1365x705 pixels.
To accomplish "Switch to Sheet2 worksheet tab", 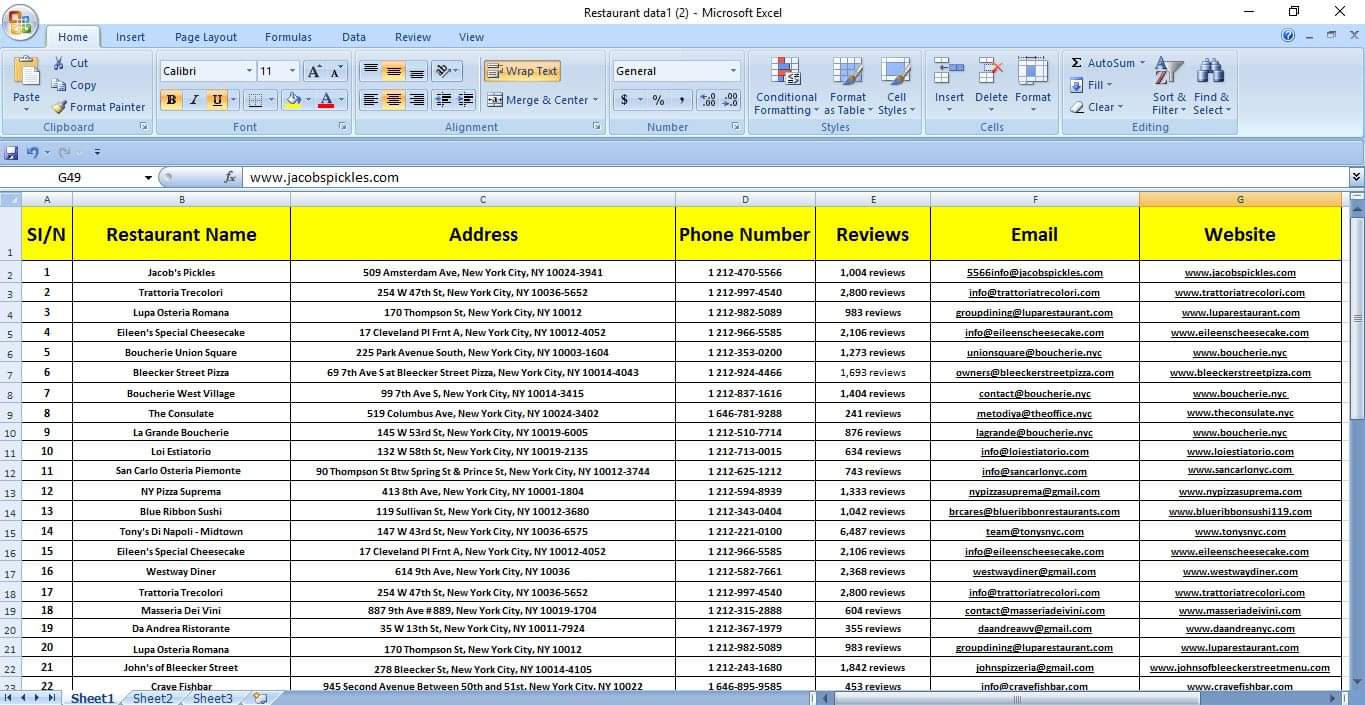I will [153, 698].
